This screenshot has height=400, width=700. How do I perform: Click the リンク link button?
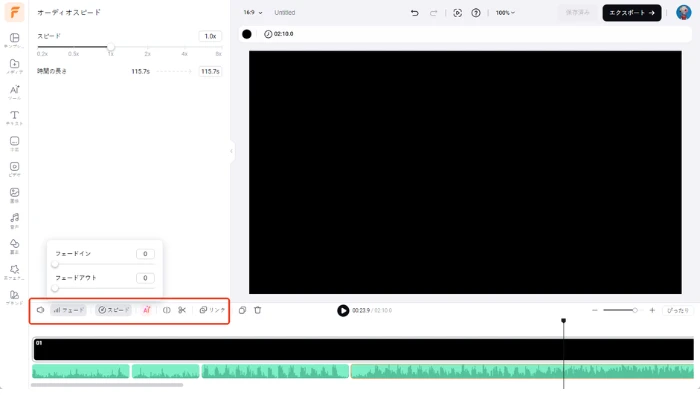click(x=212, y=310)
